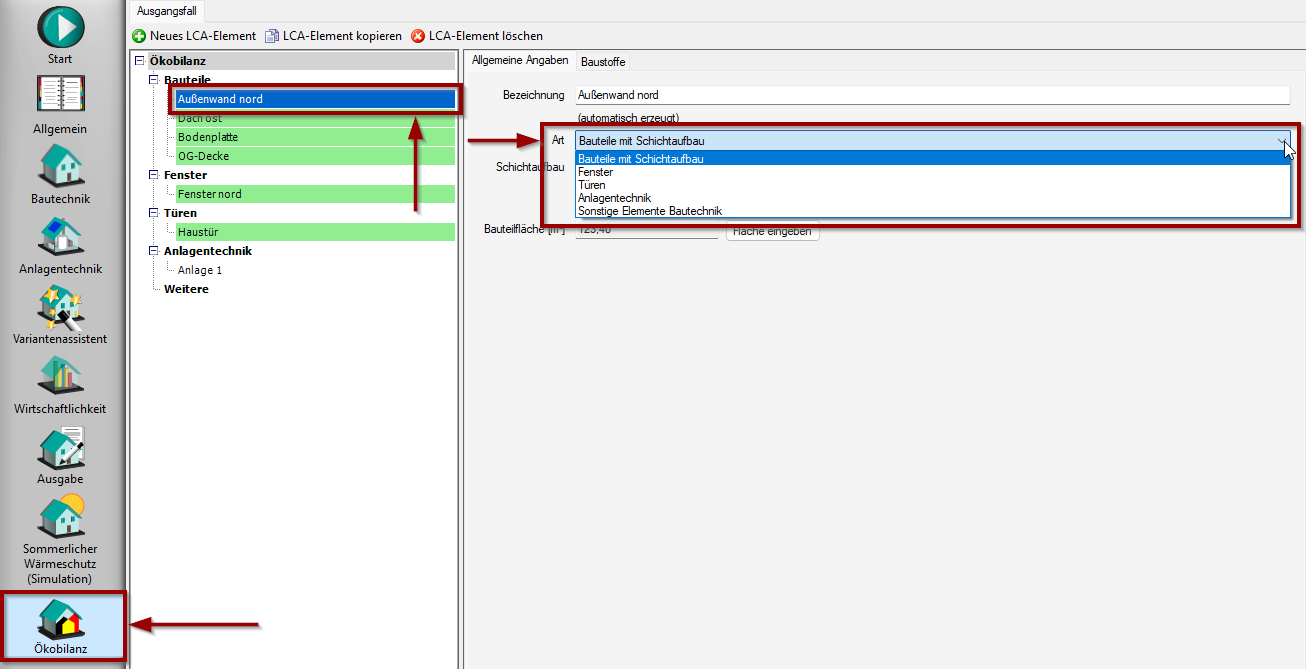The height and width of the screenshot is (669, 1306).
Task: Open Sommerlicher Wärmeschutz simulation icon
Action: [x=61, y=517]
